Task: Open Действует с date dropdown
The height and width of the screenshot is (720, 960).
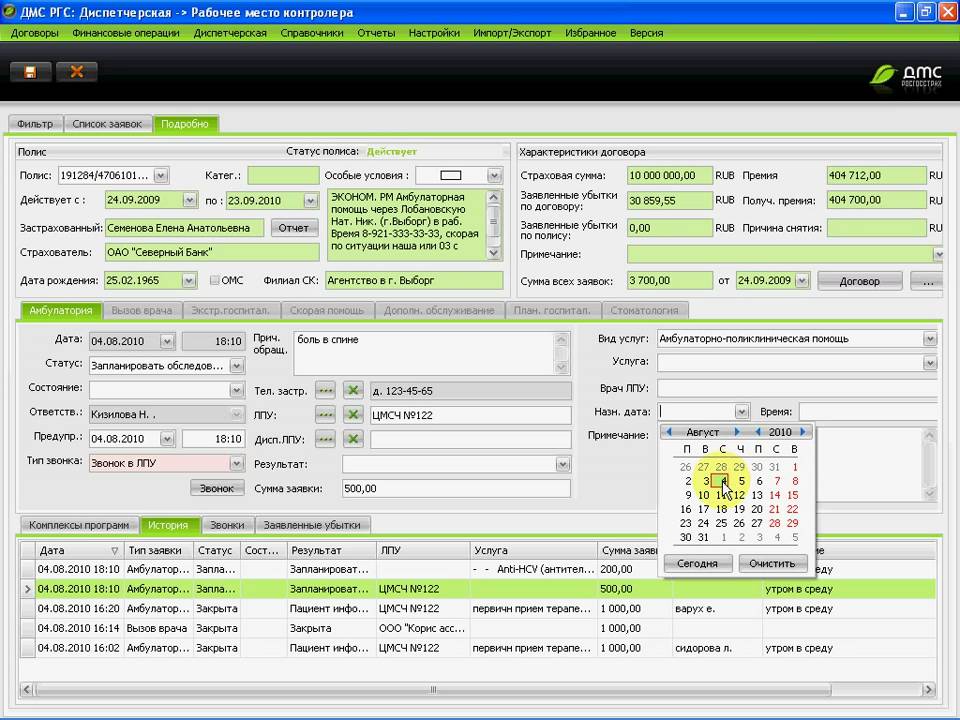Action: point(190,200)
